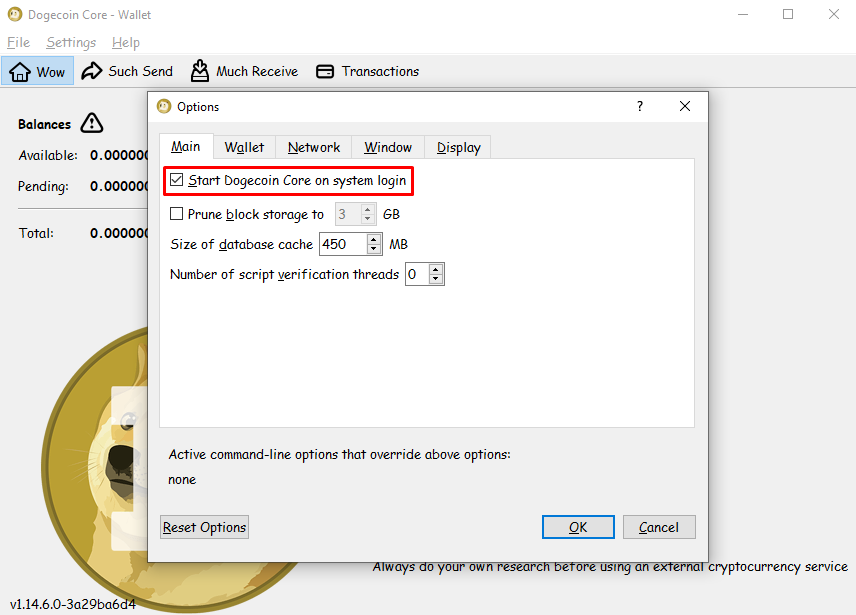Switch to the Network tab

click(314, 147)
